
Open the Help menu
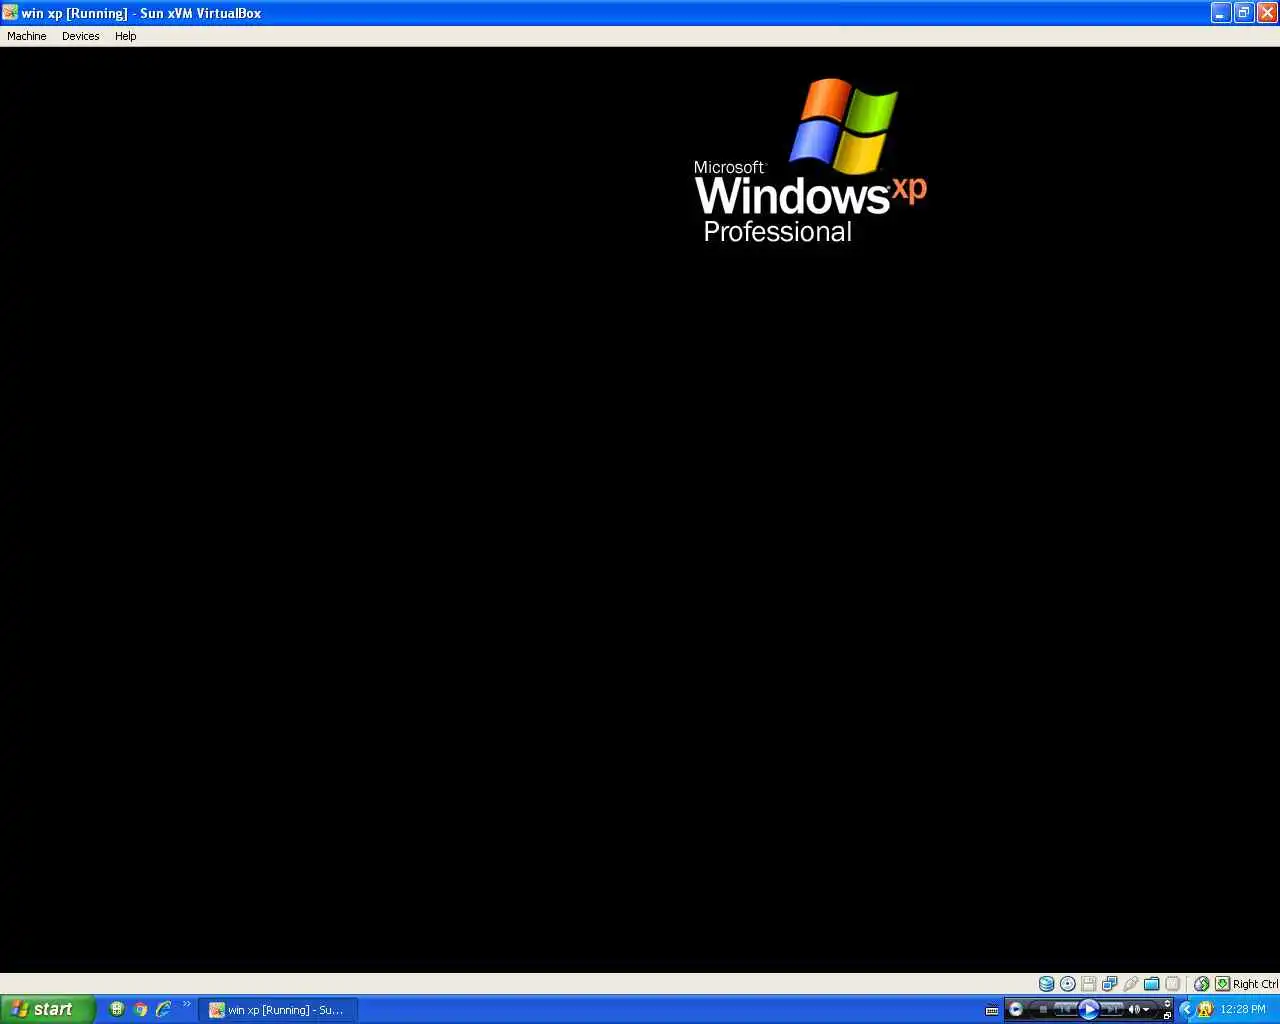125,36
